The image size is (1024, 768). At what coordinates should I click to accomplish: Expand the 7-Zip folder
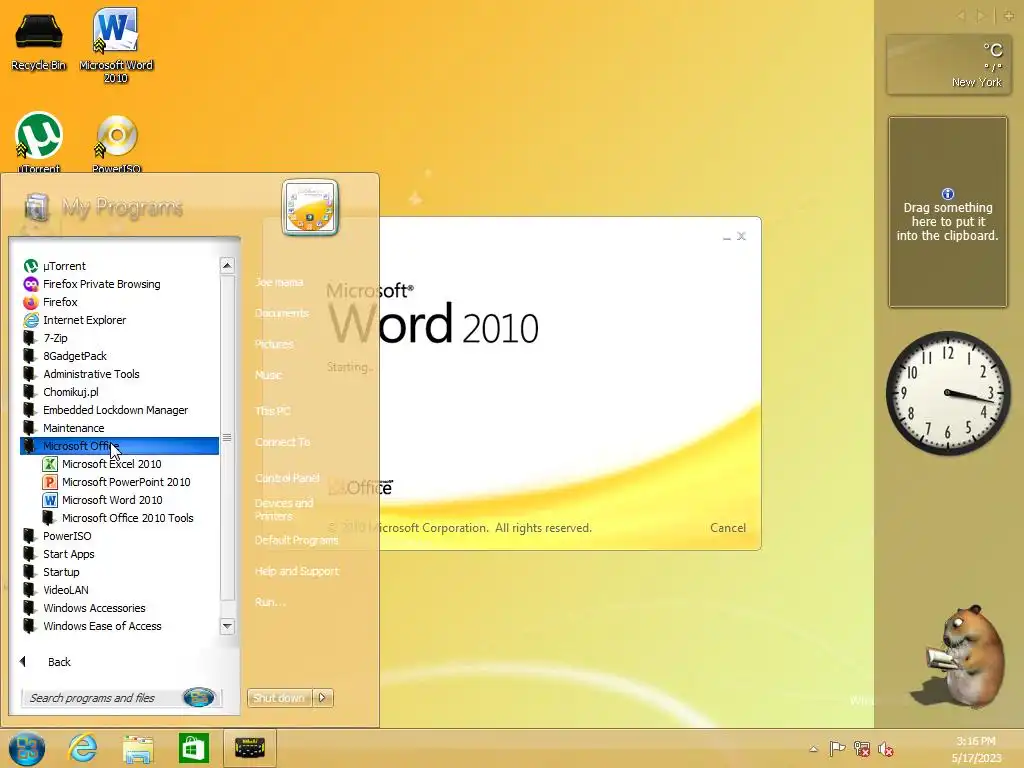(x=55, y=338)
